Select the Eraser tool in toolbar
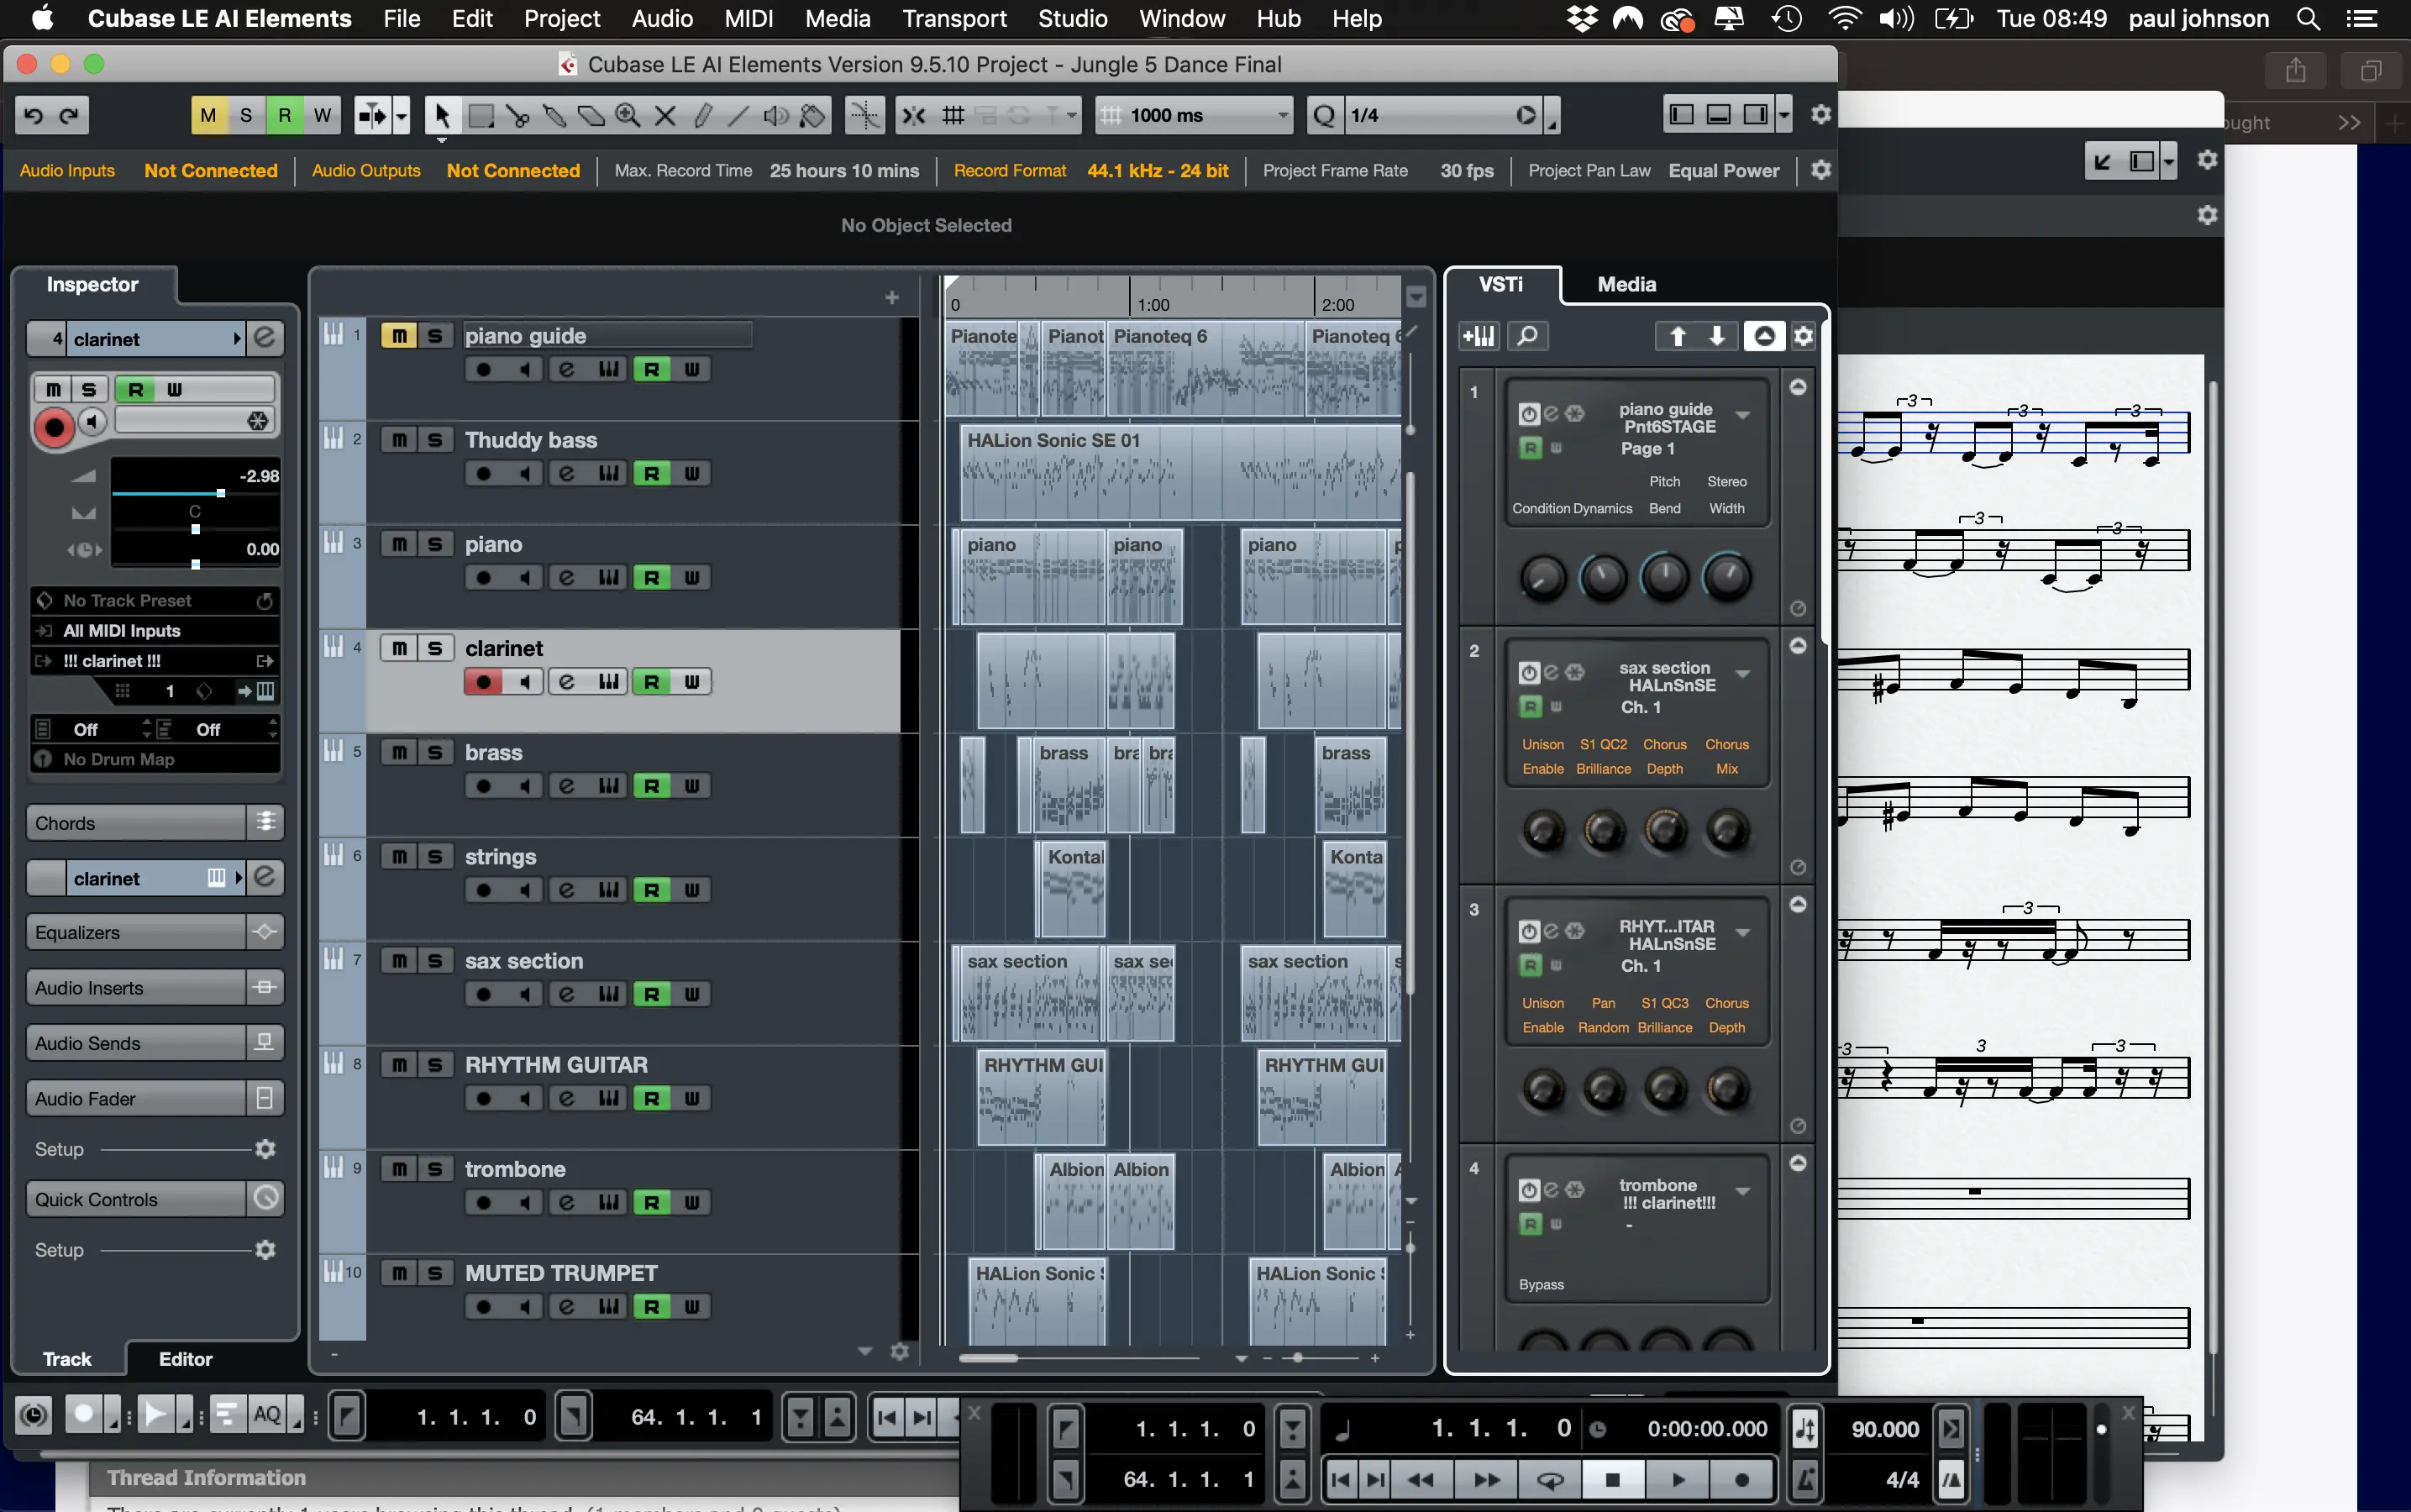2411x1512 pixels. (591, 116)
